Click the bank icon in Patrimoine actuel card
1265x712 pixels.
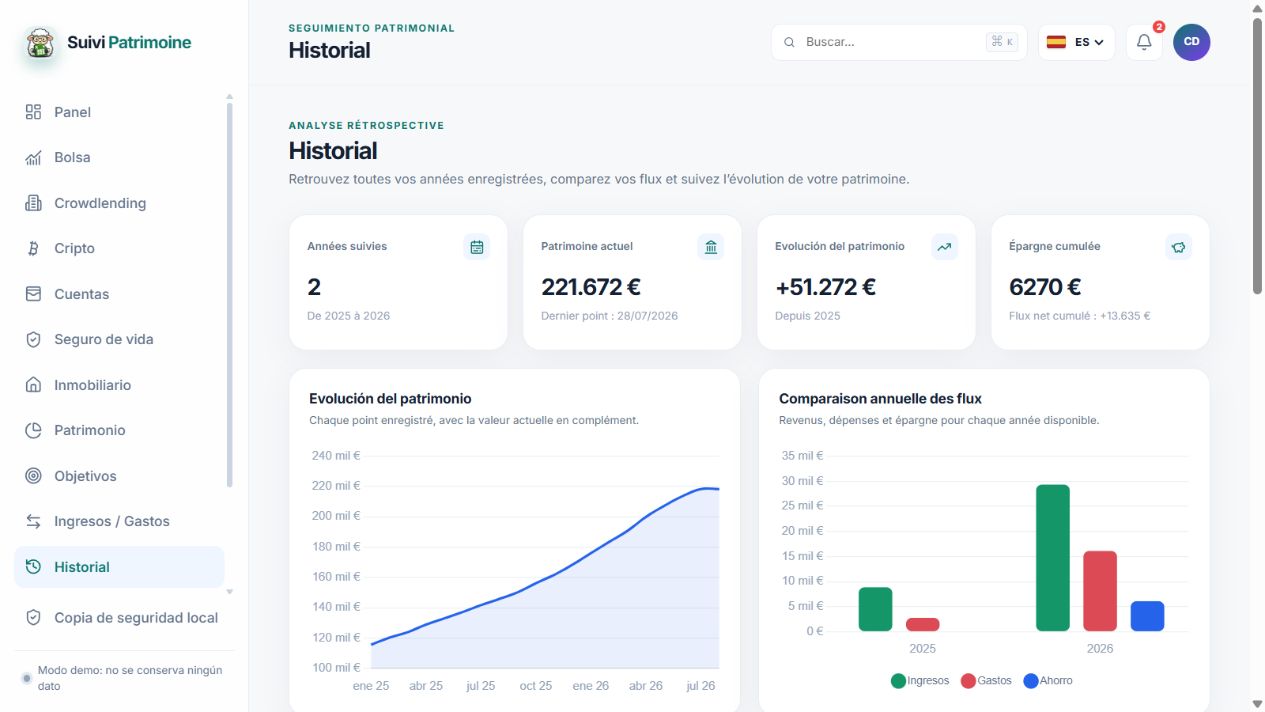tap(711, 247)
